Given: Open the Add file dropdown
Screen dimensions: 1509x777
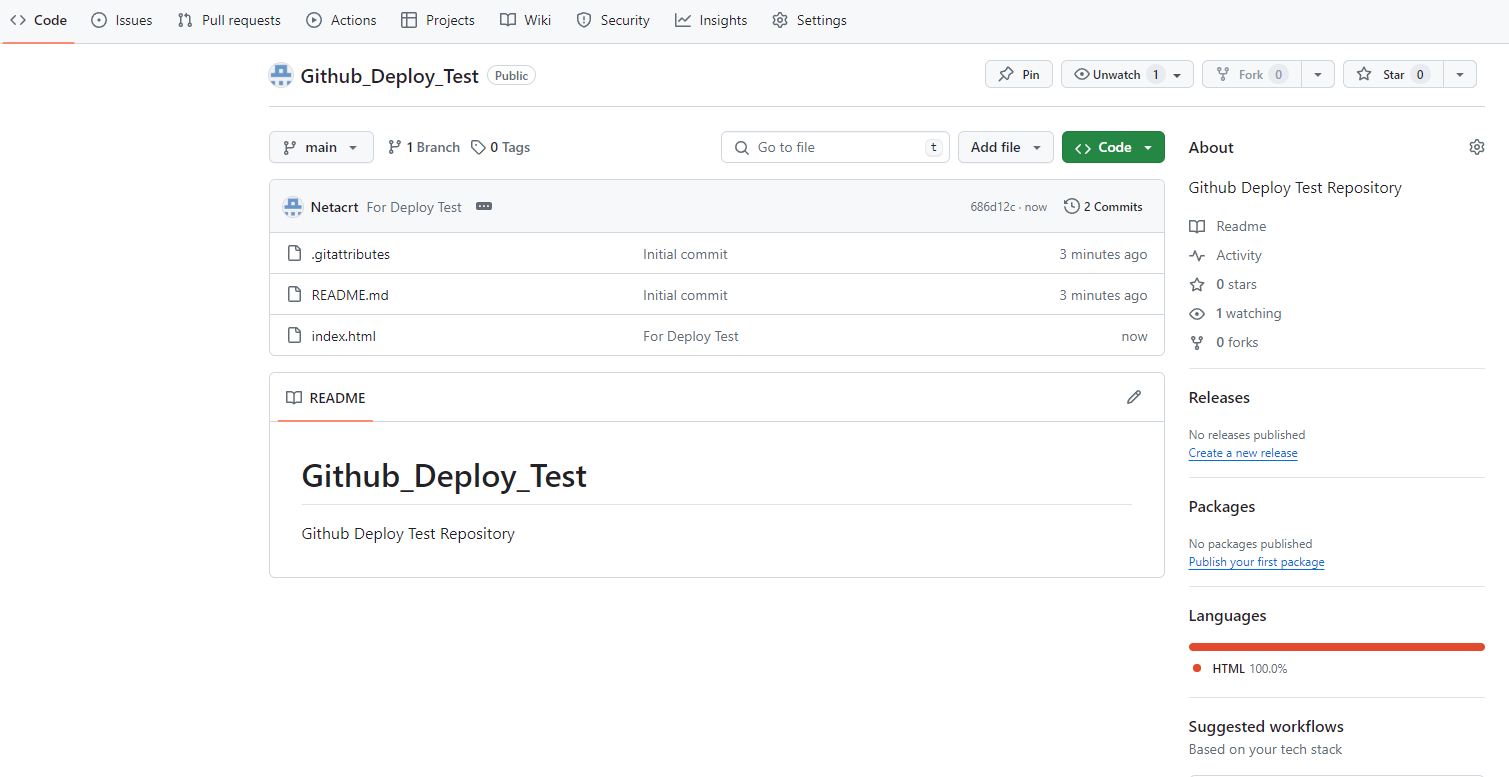Looking at the screenshot, I should click(x=1005, y=146).
